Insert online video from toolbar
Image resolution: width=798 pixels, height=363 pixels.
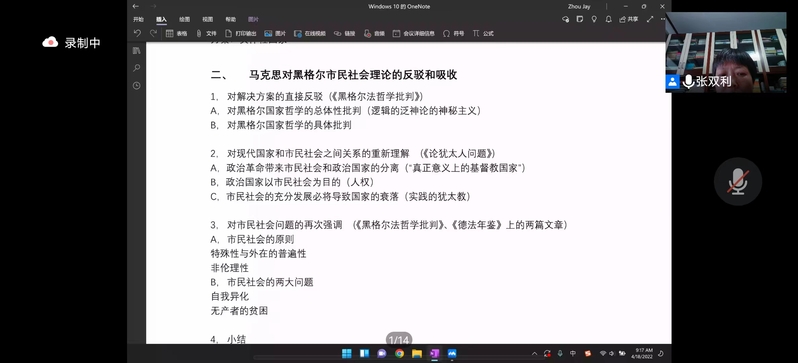click(x=309, y=34)
